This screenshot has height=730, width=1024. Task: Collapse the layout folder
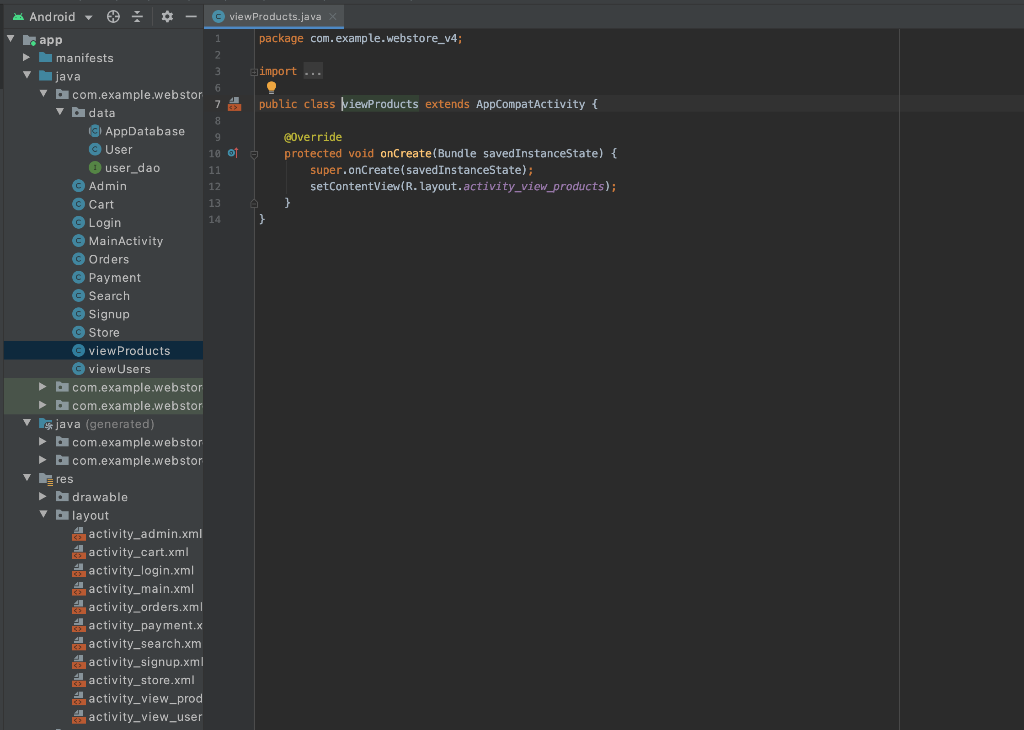coord(43,515)
